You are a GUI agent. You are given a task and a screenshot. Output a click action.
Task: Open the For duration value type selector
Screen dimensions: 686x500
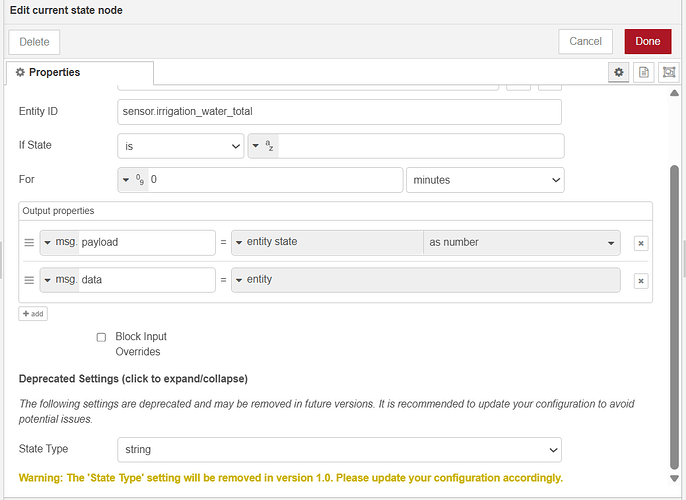(133, 180)
